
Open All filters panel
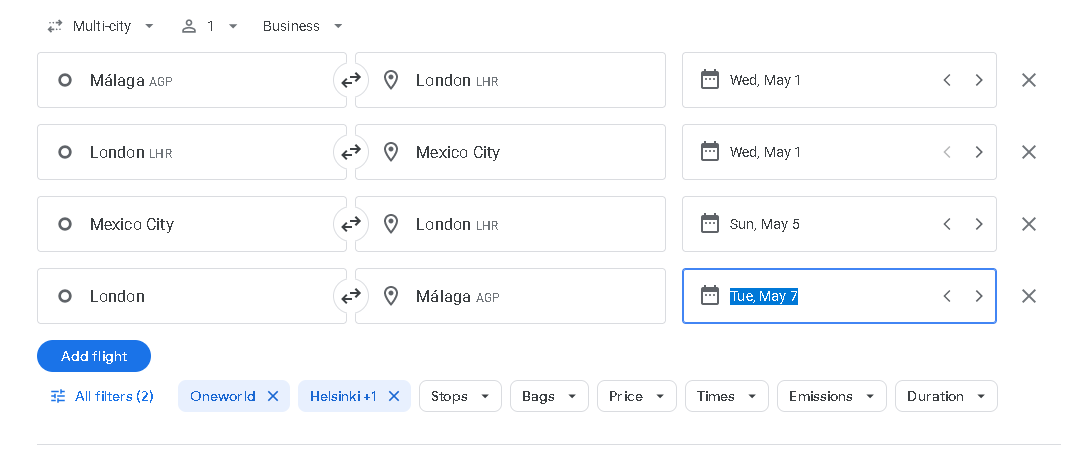[x=102, y=396]
